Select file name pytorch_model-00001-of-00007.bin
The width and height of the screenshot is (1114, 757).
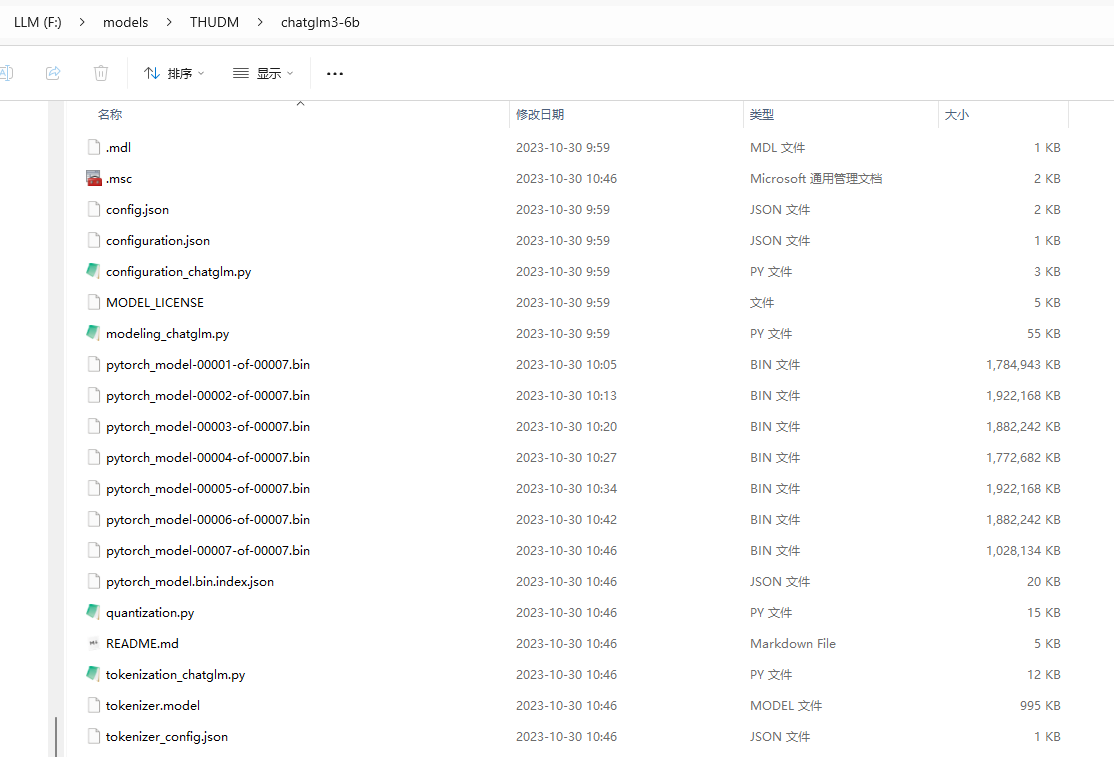(208, 365)
